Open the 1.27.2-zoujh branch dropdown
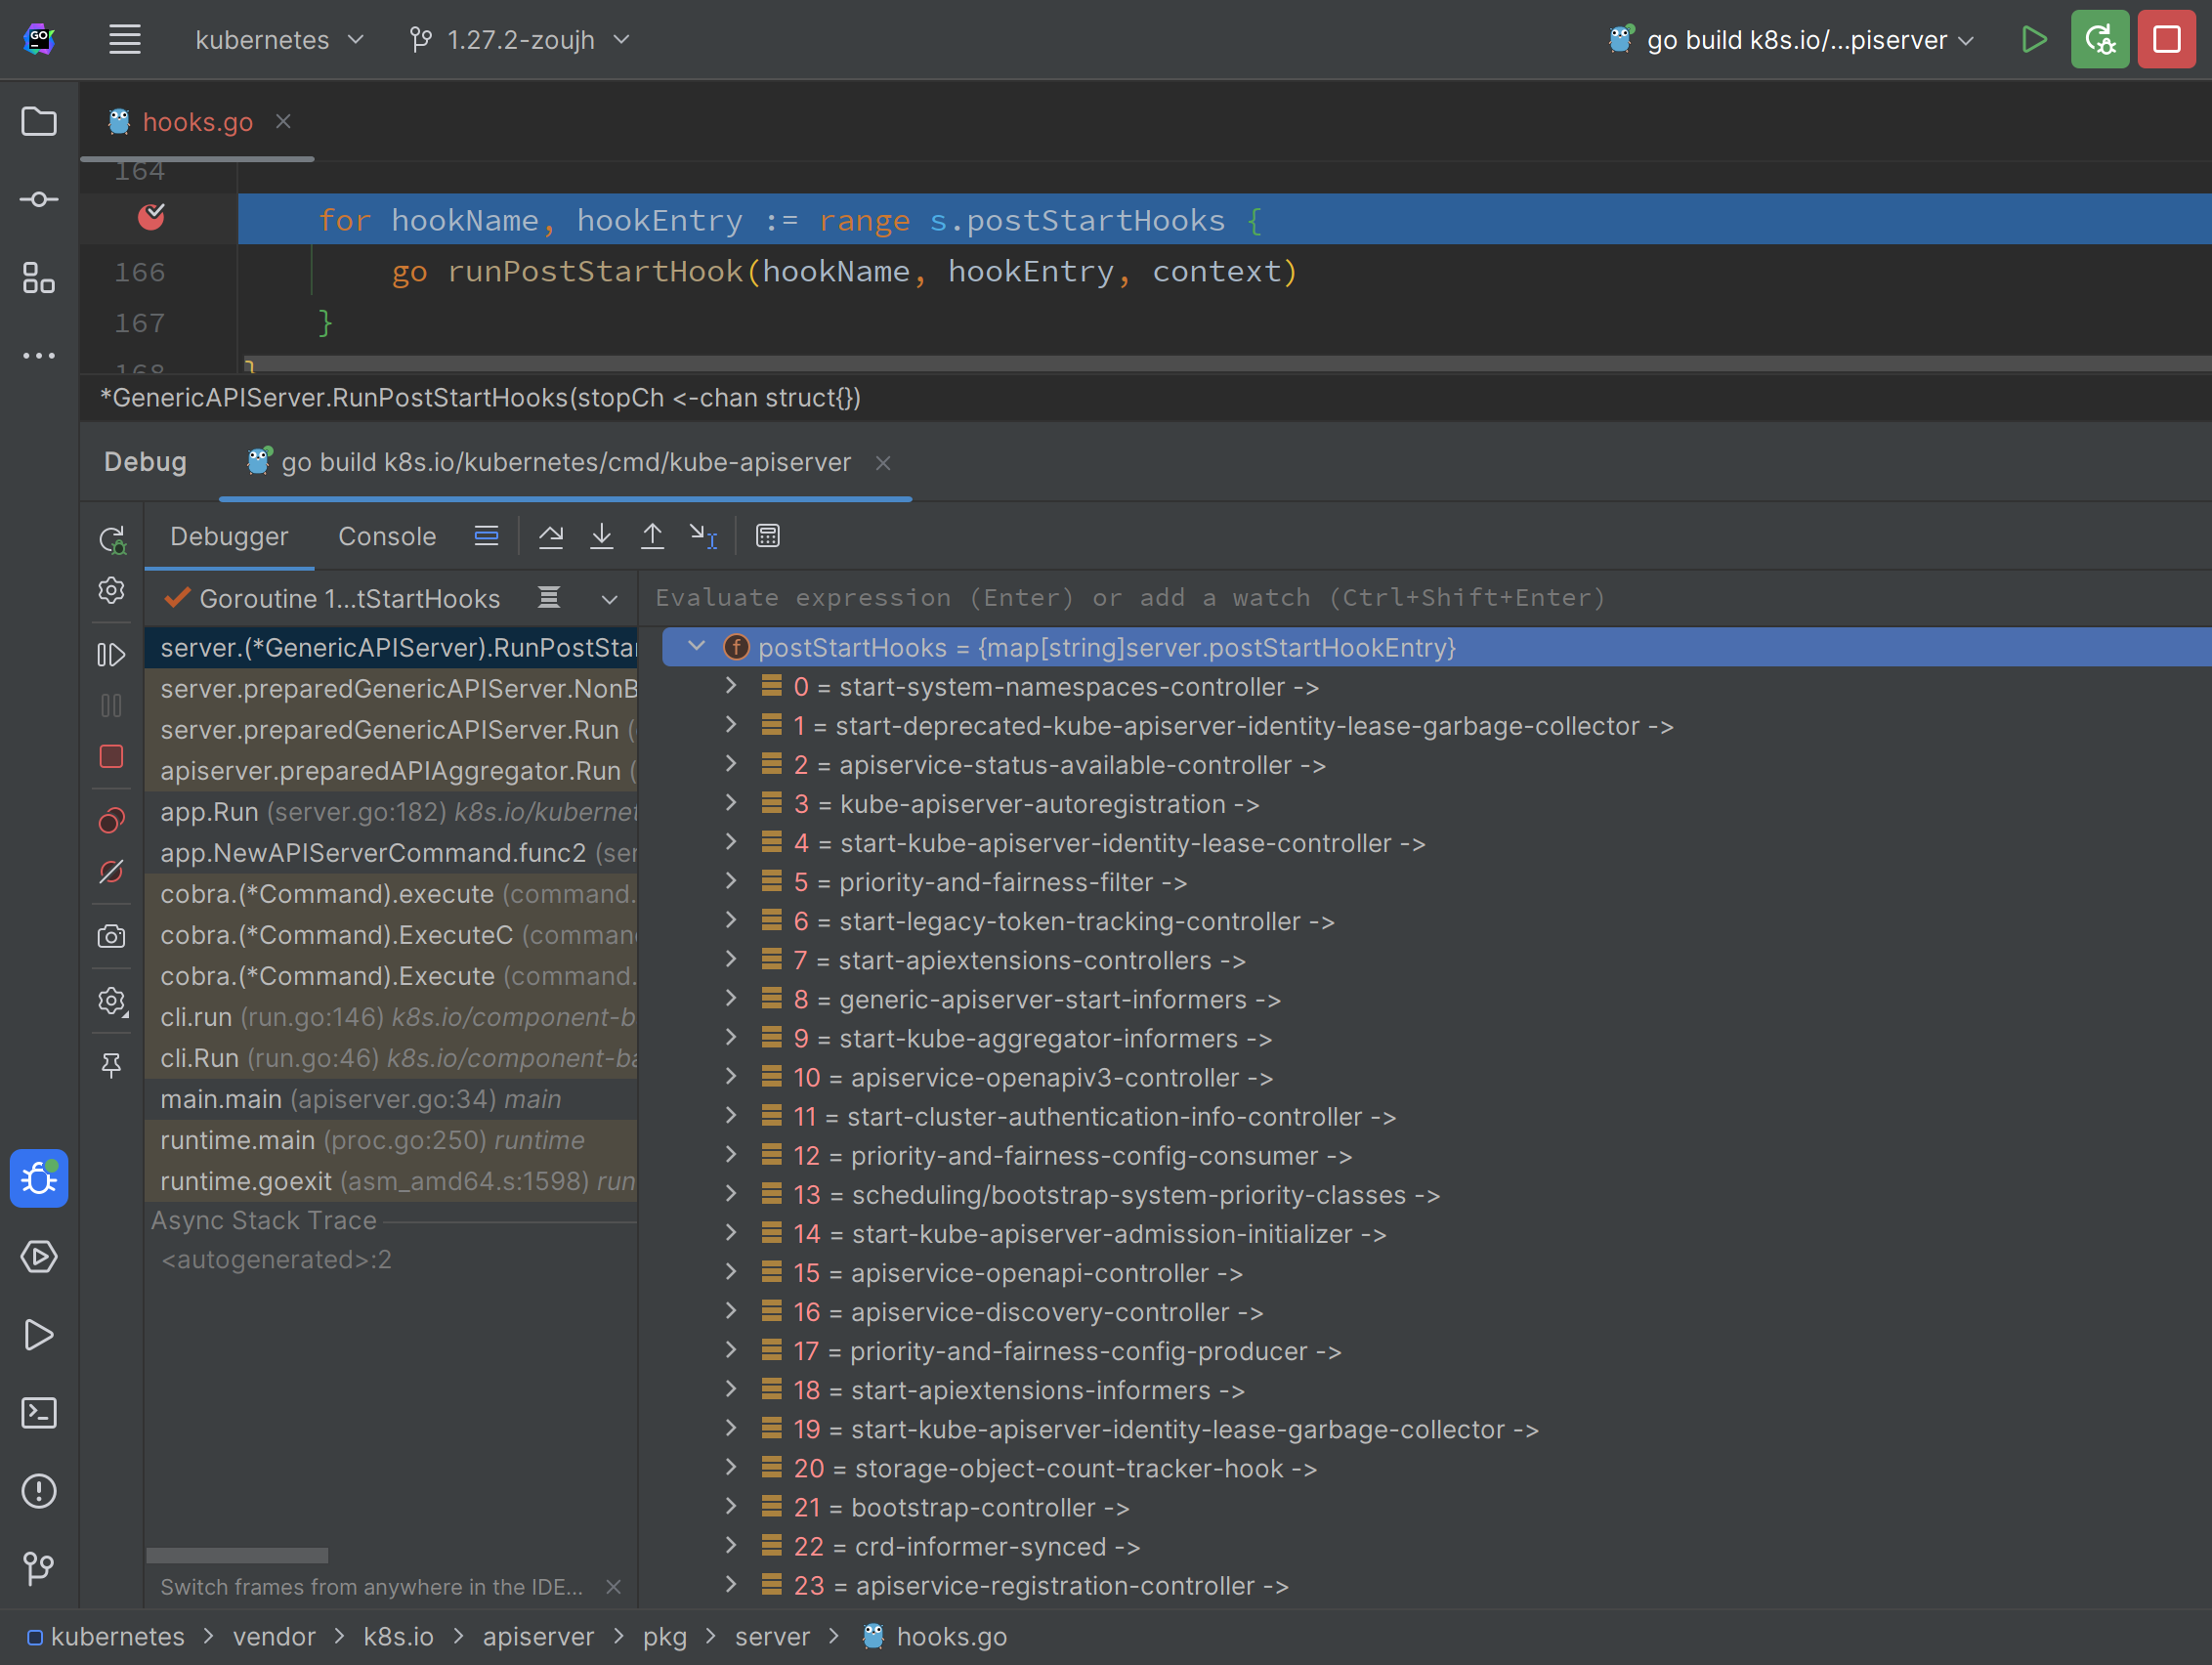2212x1665 pixels. [x=520, y=40]
